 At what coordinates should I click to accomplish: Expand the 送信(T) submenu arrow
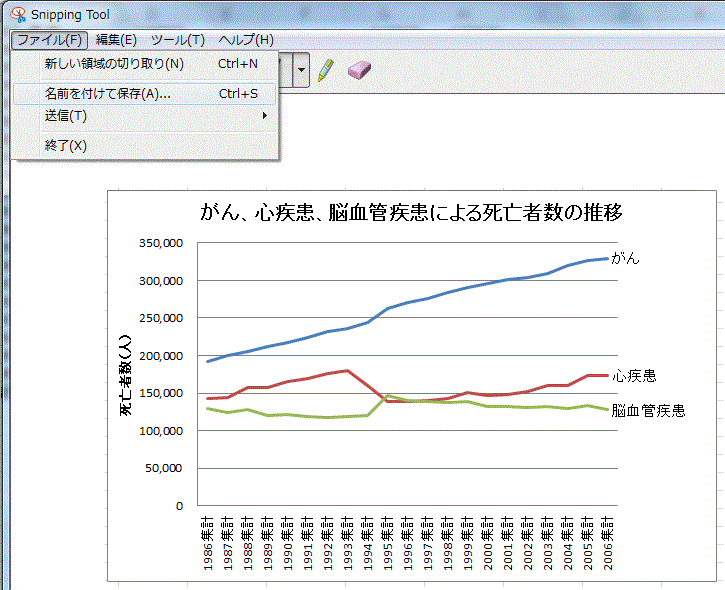265,116
